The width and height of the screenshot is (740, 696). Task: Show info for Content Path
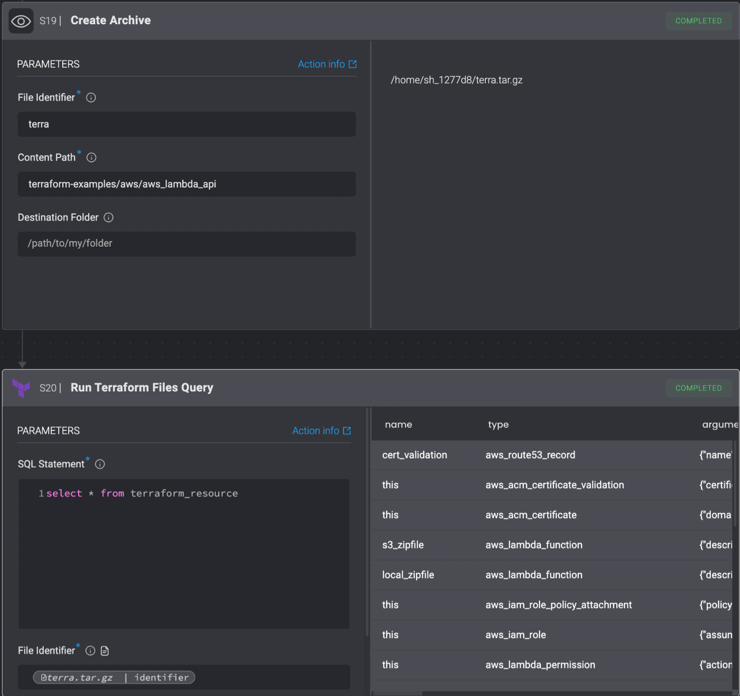(x=92, y=158)
